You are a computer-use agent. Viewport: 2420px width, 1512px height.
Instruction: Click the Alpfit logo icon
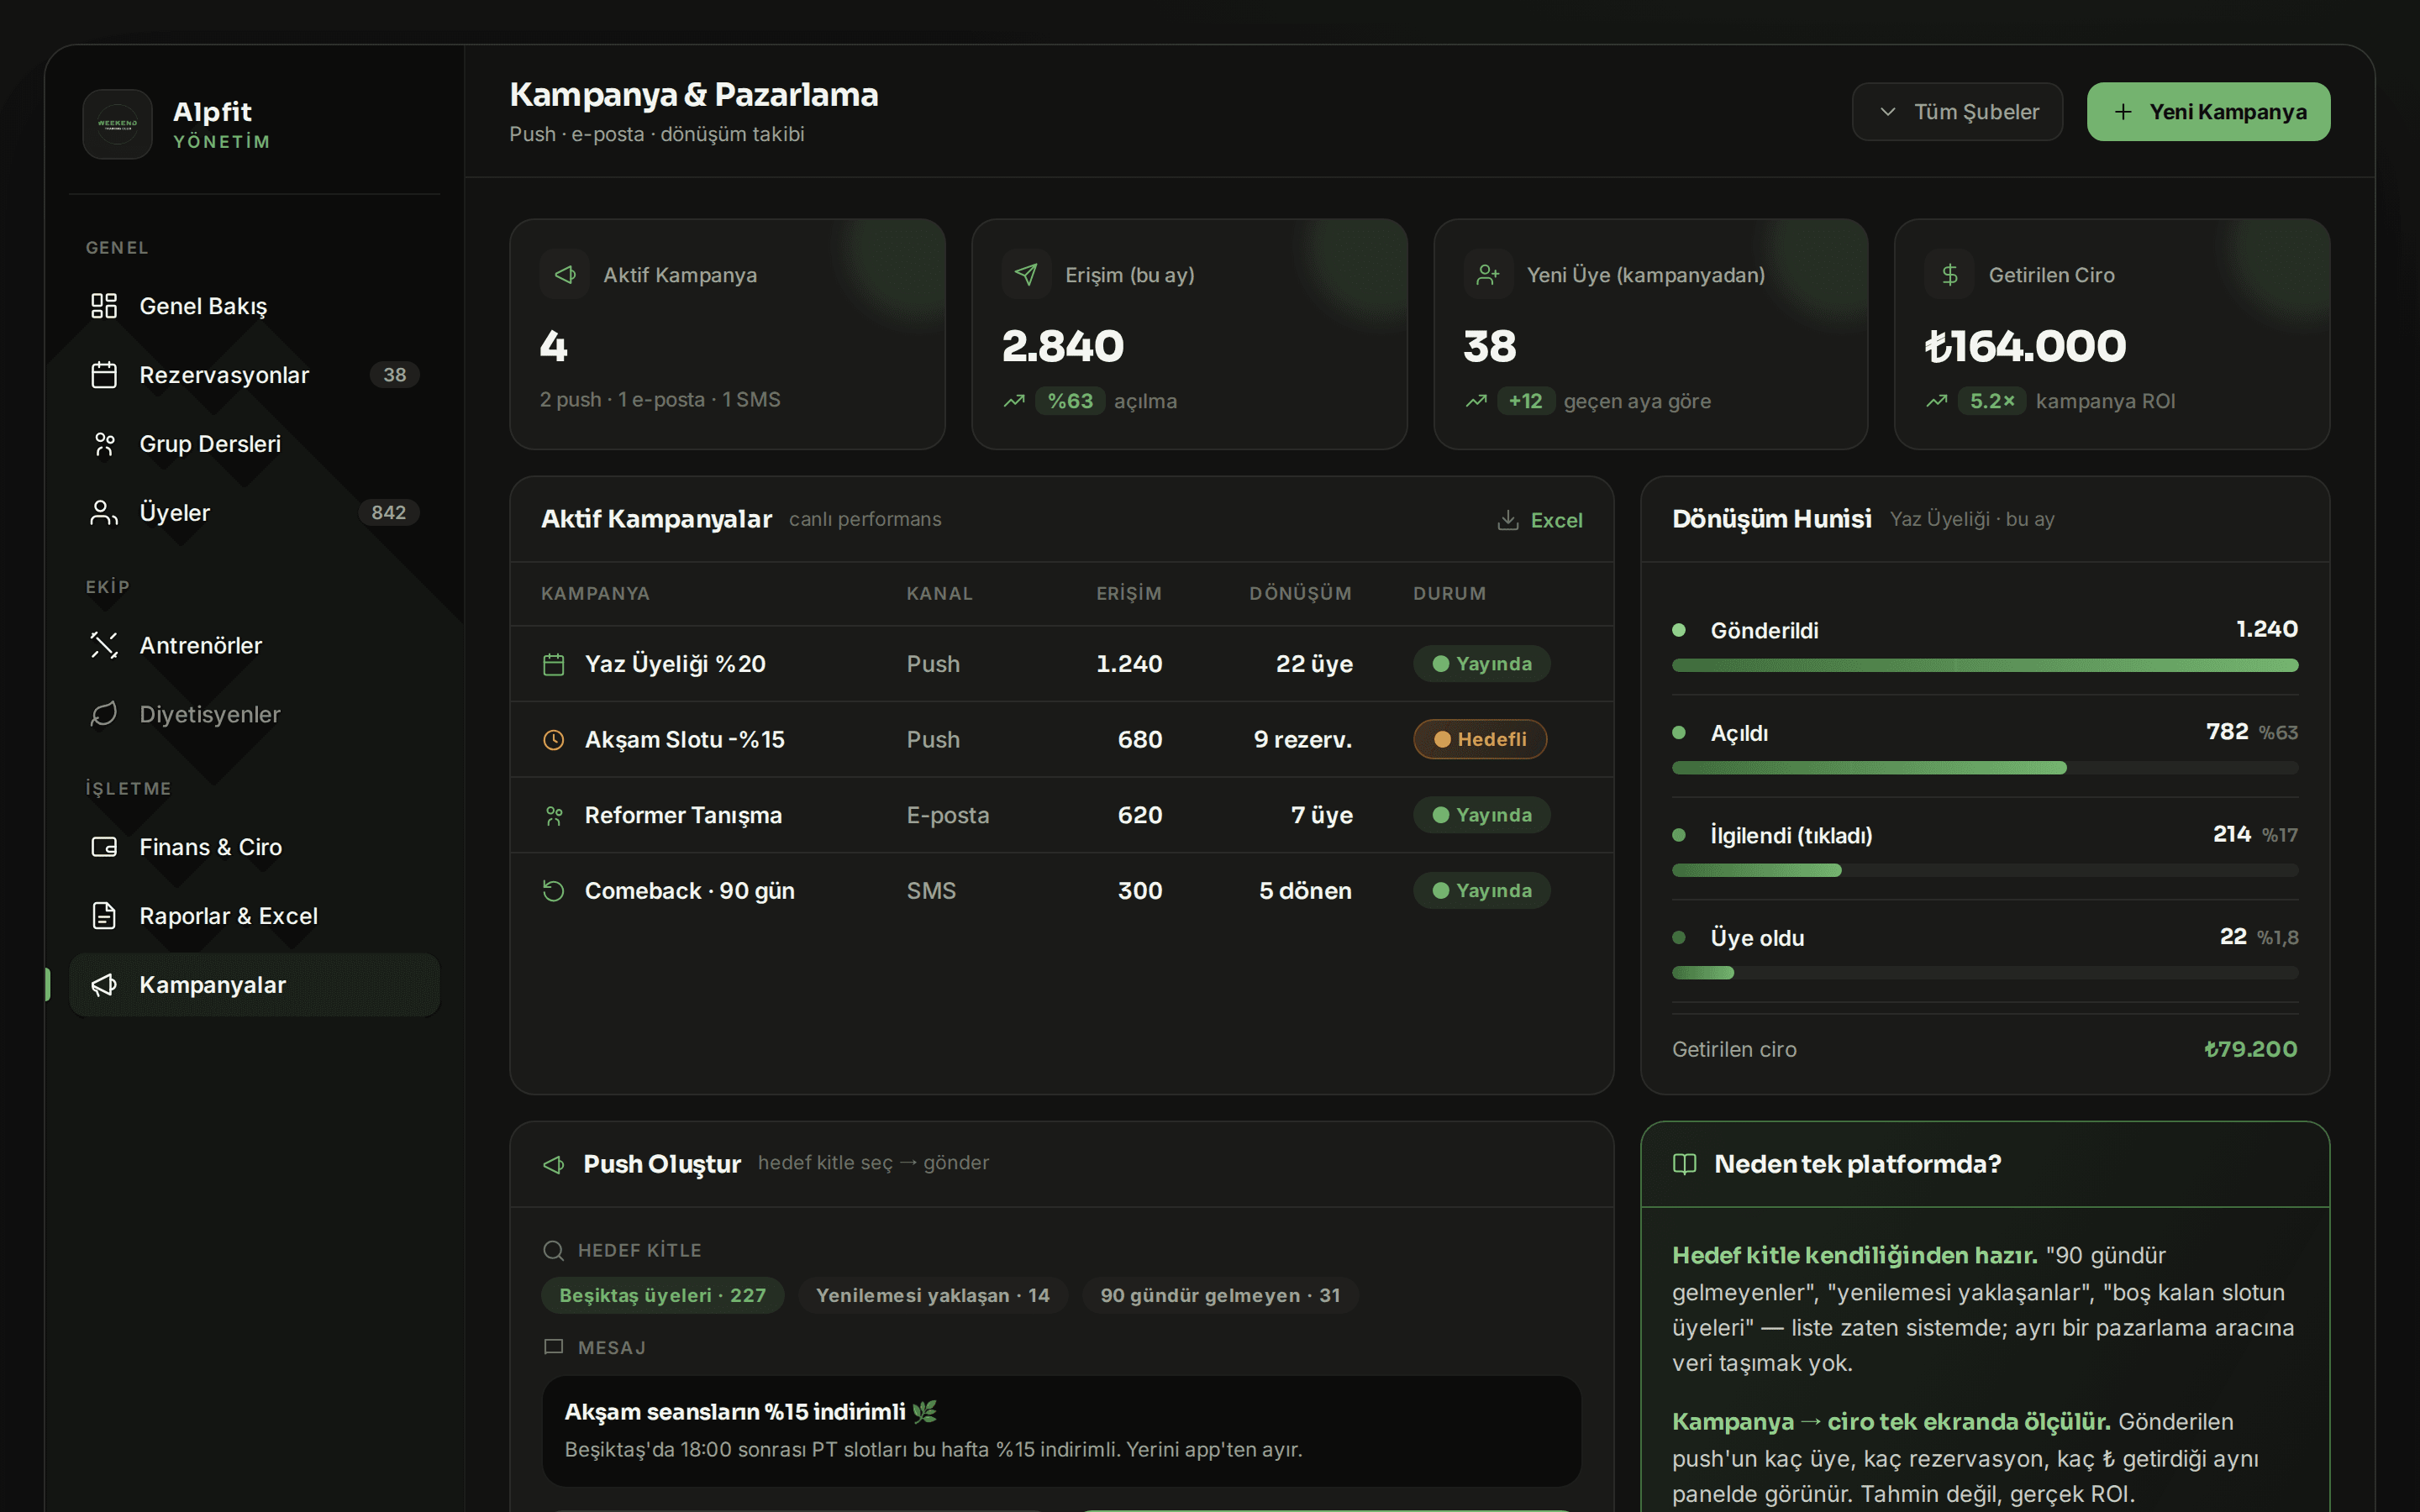pos(117,124)
